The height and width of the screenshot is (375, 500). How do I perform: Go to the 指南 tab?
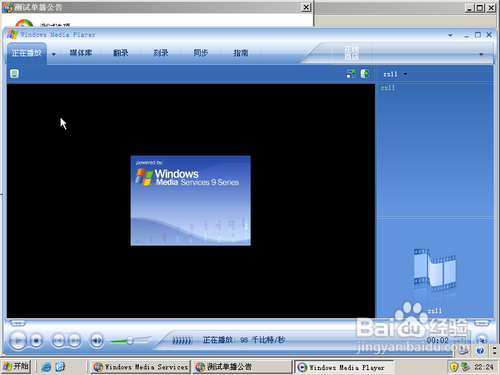tap(241, 53)
